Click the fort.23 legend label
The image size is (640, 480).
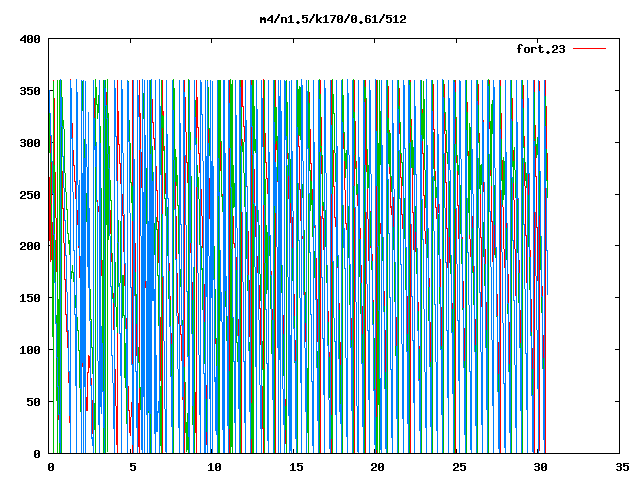[x=540, y=49]
